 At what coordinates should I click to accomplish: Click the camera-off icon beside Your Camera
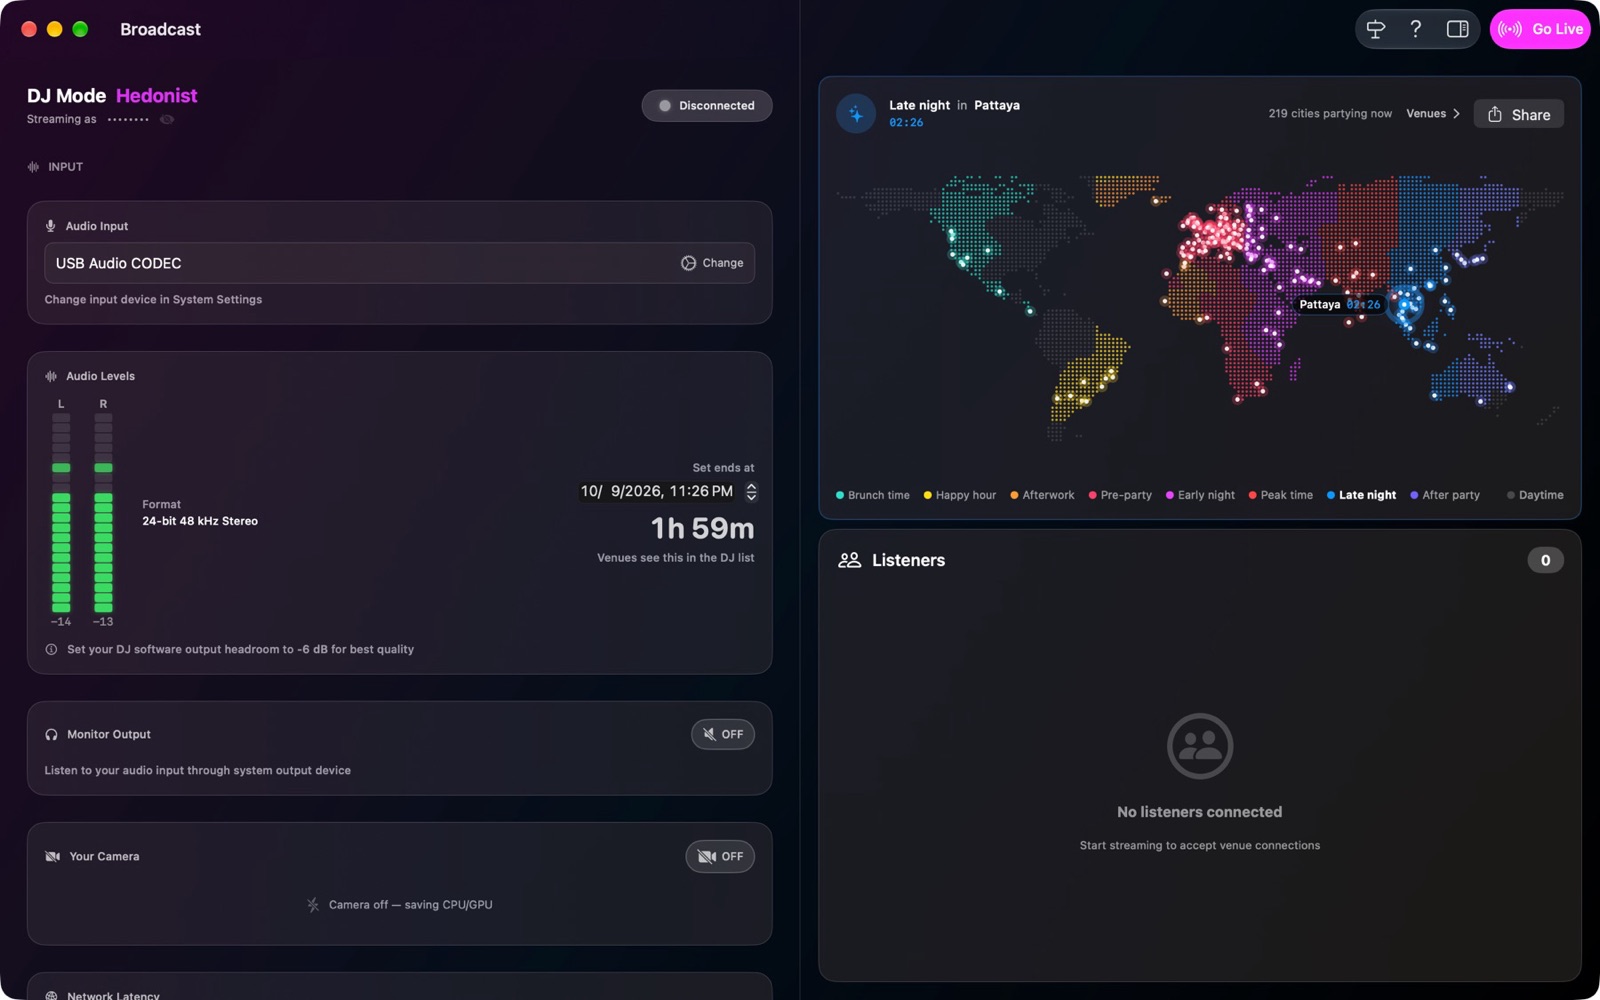[x=52, y=856]
